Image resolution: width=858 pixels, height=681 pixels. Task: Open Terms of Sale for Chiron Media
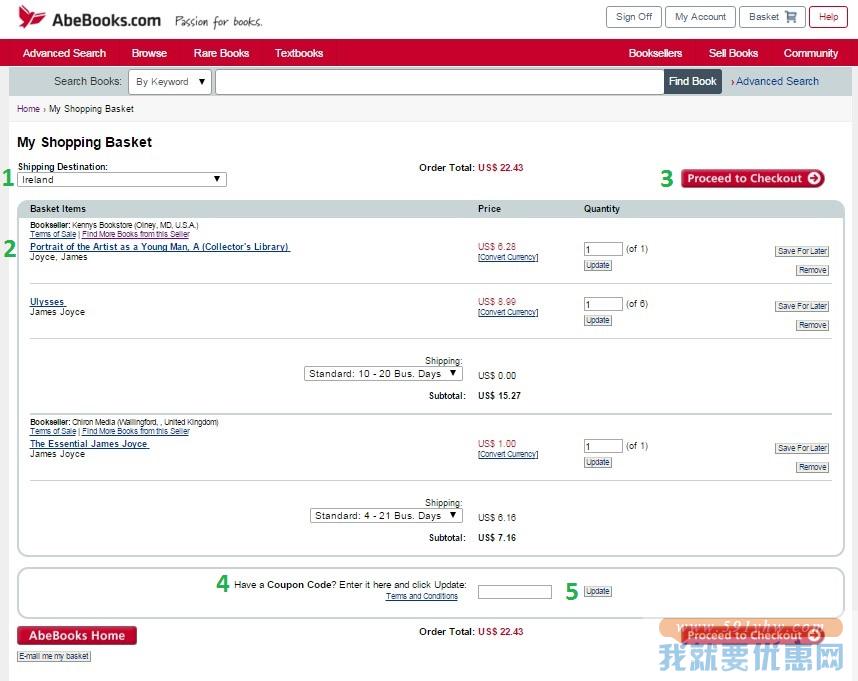click(x=53, y=431)
